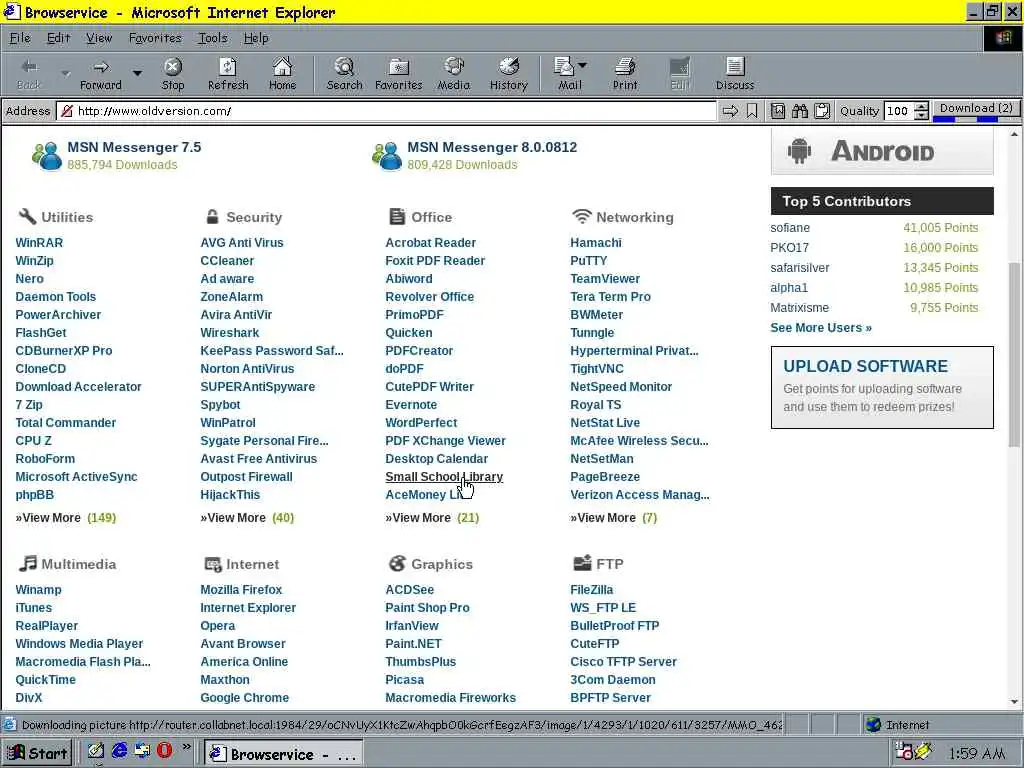
Task: Click the vertical scrollbar thumb
Action: tap(1014, 355)
